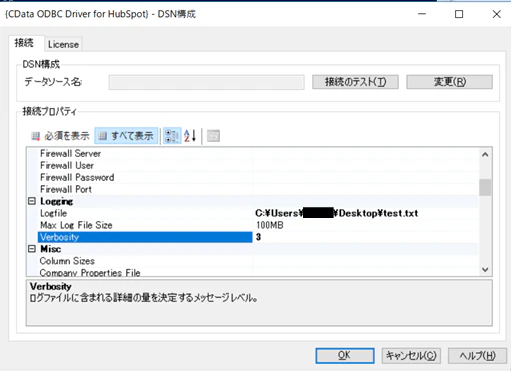The height and width of the screenshot is (372, 512).
Task: Show all properties (すべて表示)
Action: point(126,136)
